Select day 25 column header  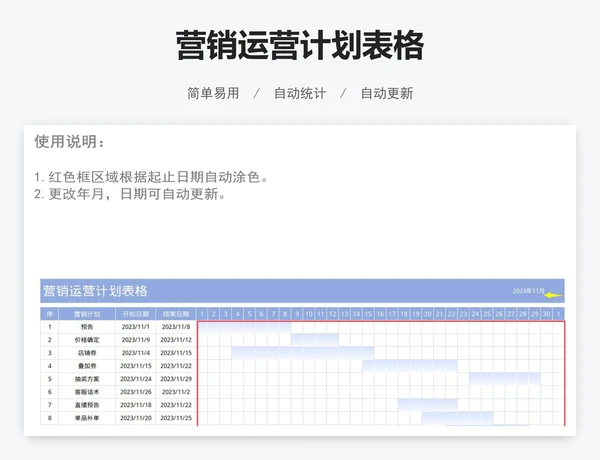[487, 314]
